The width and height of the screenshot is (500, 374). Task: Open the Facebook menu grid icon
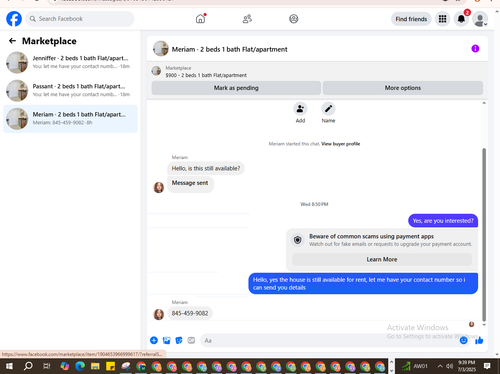pyautogui.click(x=442, y=19)
